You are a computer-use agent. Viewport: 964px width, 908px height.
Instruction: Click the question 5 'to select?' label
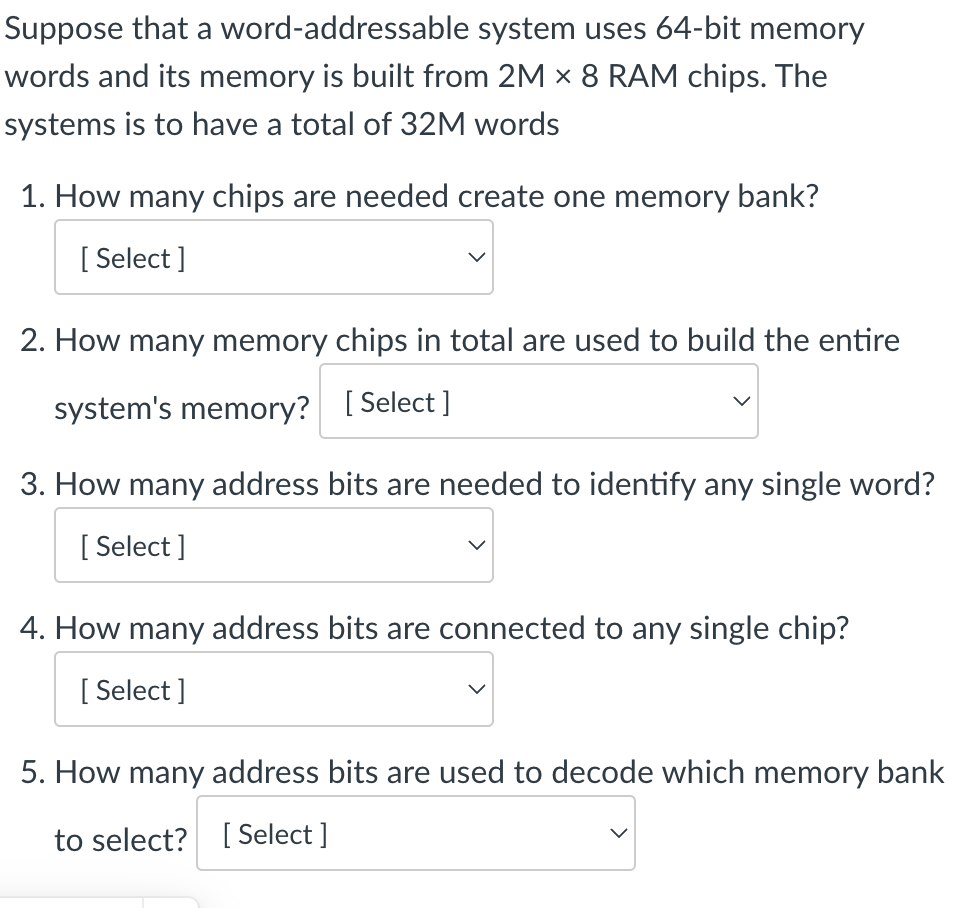click(x=120, y=840)
